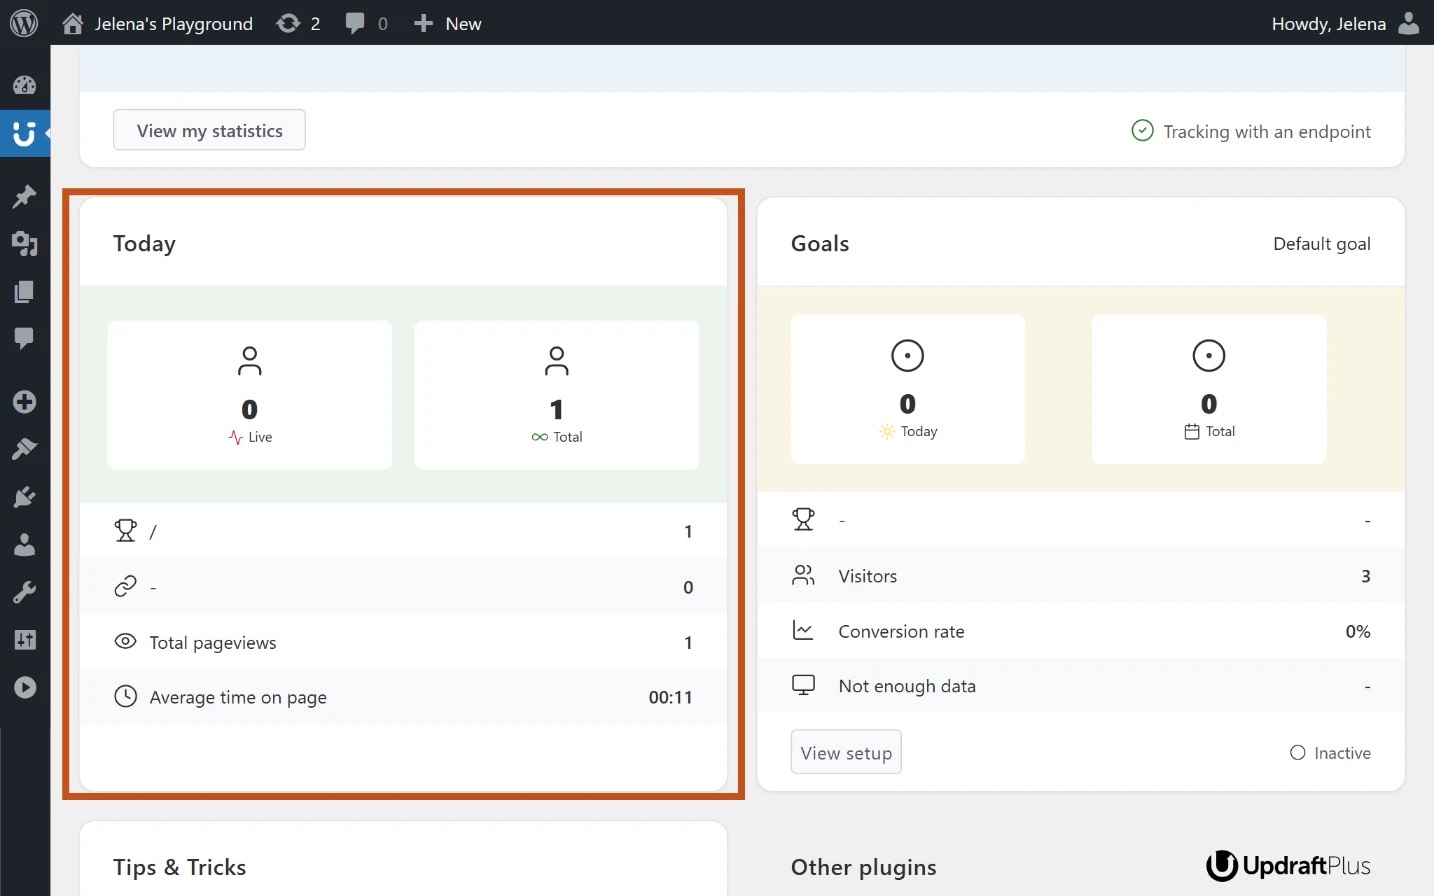This screenshot has height=896, width=1434.
Task: Click the 0% conversion rate value
Action: coord(1357,631)
